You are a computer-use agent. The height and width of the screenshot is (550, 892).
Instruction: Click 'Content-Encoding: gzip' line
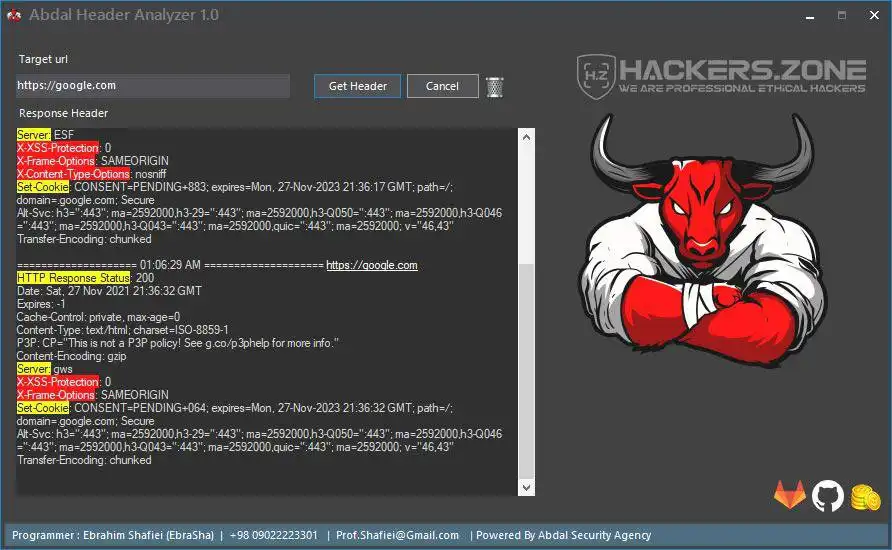[x=71, y=356]
